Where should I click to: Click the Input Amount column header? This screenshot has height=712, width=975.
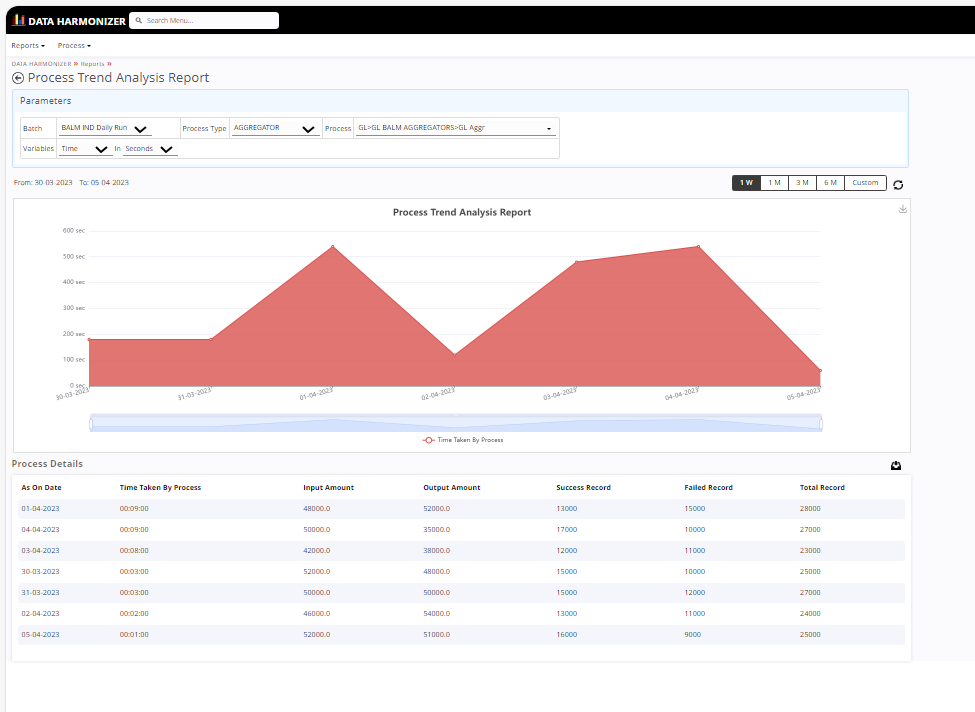[328, 488]
